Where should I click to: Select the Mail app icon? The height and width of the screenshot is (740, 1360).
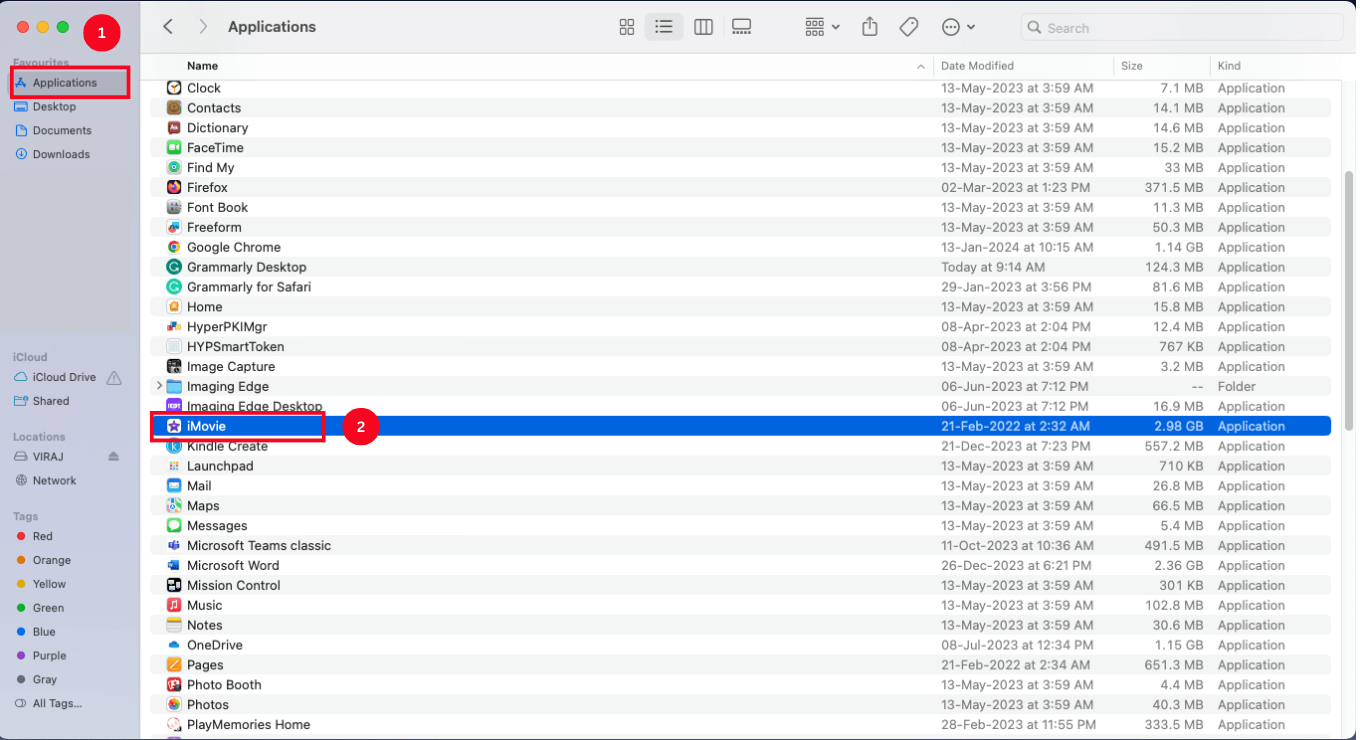174,486
